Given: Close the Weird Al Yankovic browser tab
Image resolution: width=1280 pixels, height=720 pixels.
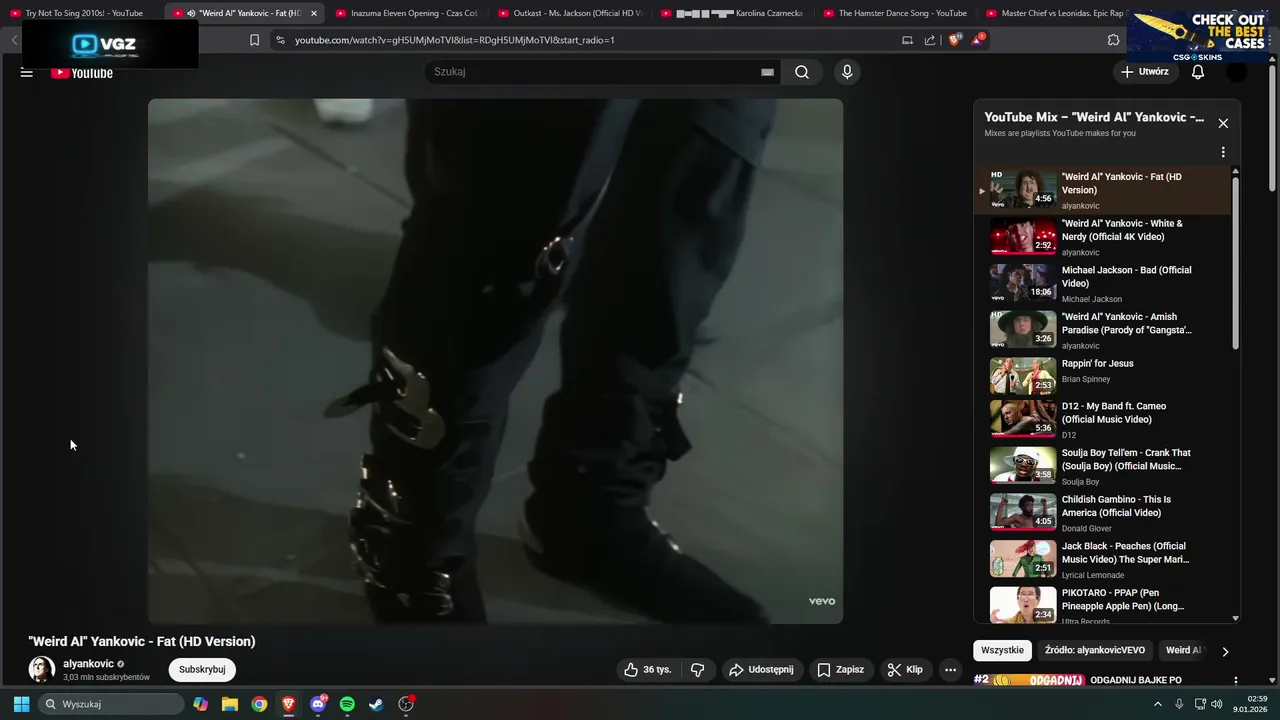Looking at the screenshot, I should click(x=314, y=13).
